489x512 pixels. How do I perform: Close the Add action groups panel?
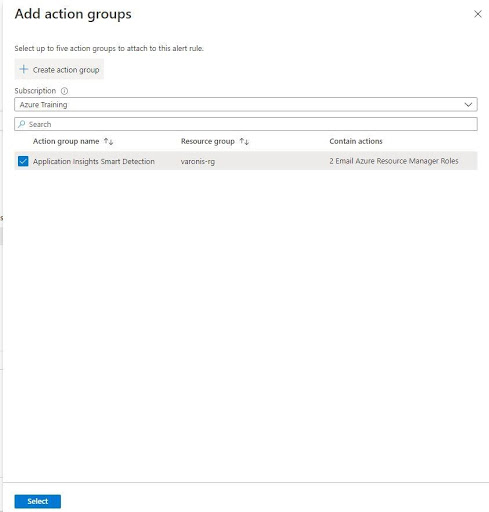478,14
